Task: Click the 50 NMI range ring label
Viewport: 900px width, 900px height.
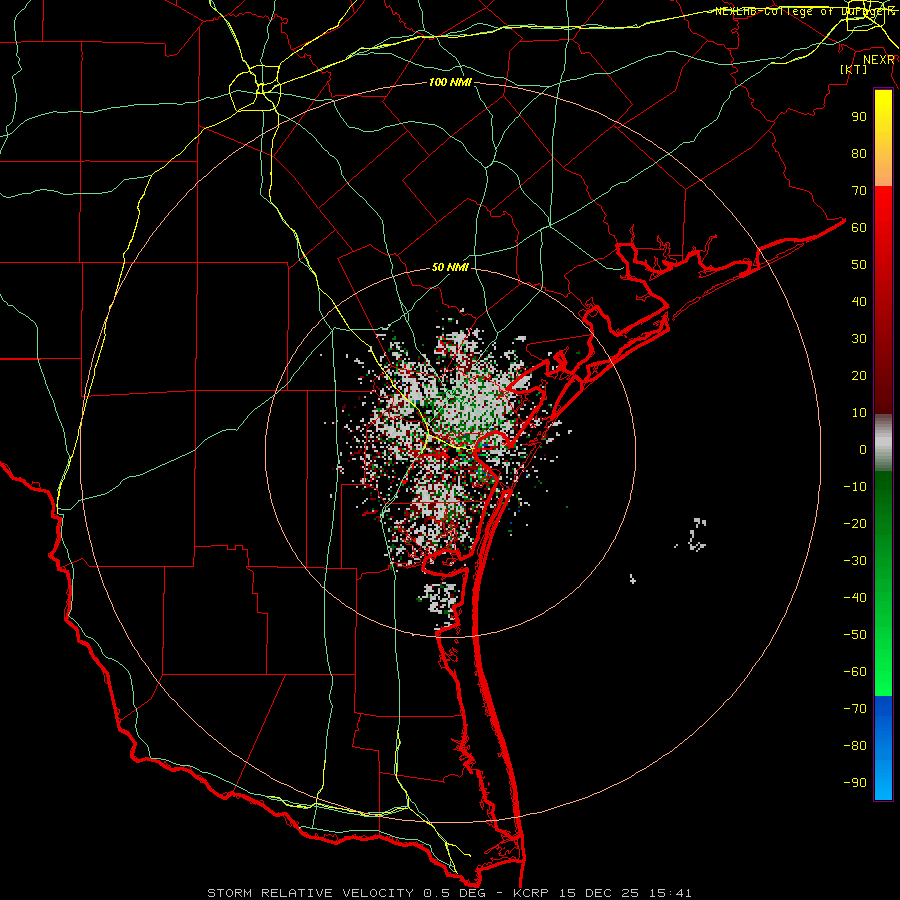Action: point(450,267)
